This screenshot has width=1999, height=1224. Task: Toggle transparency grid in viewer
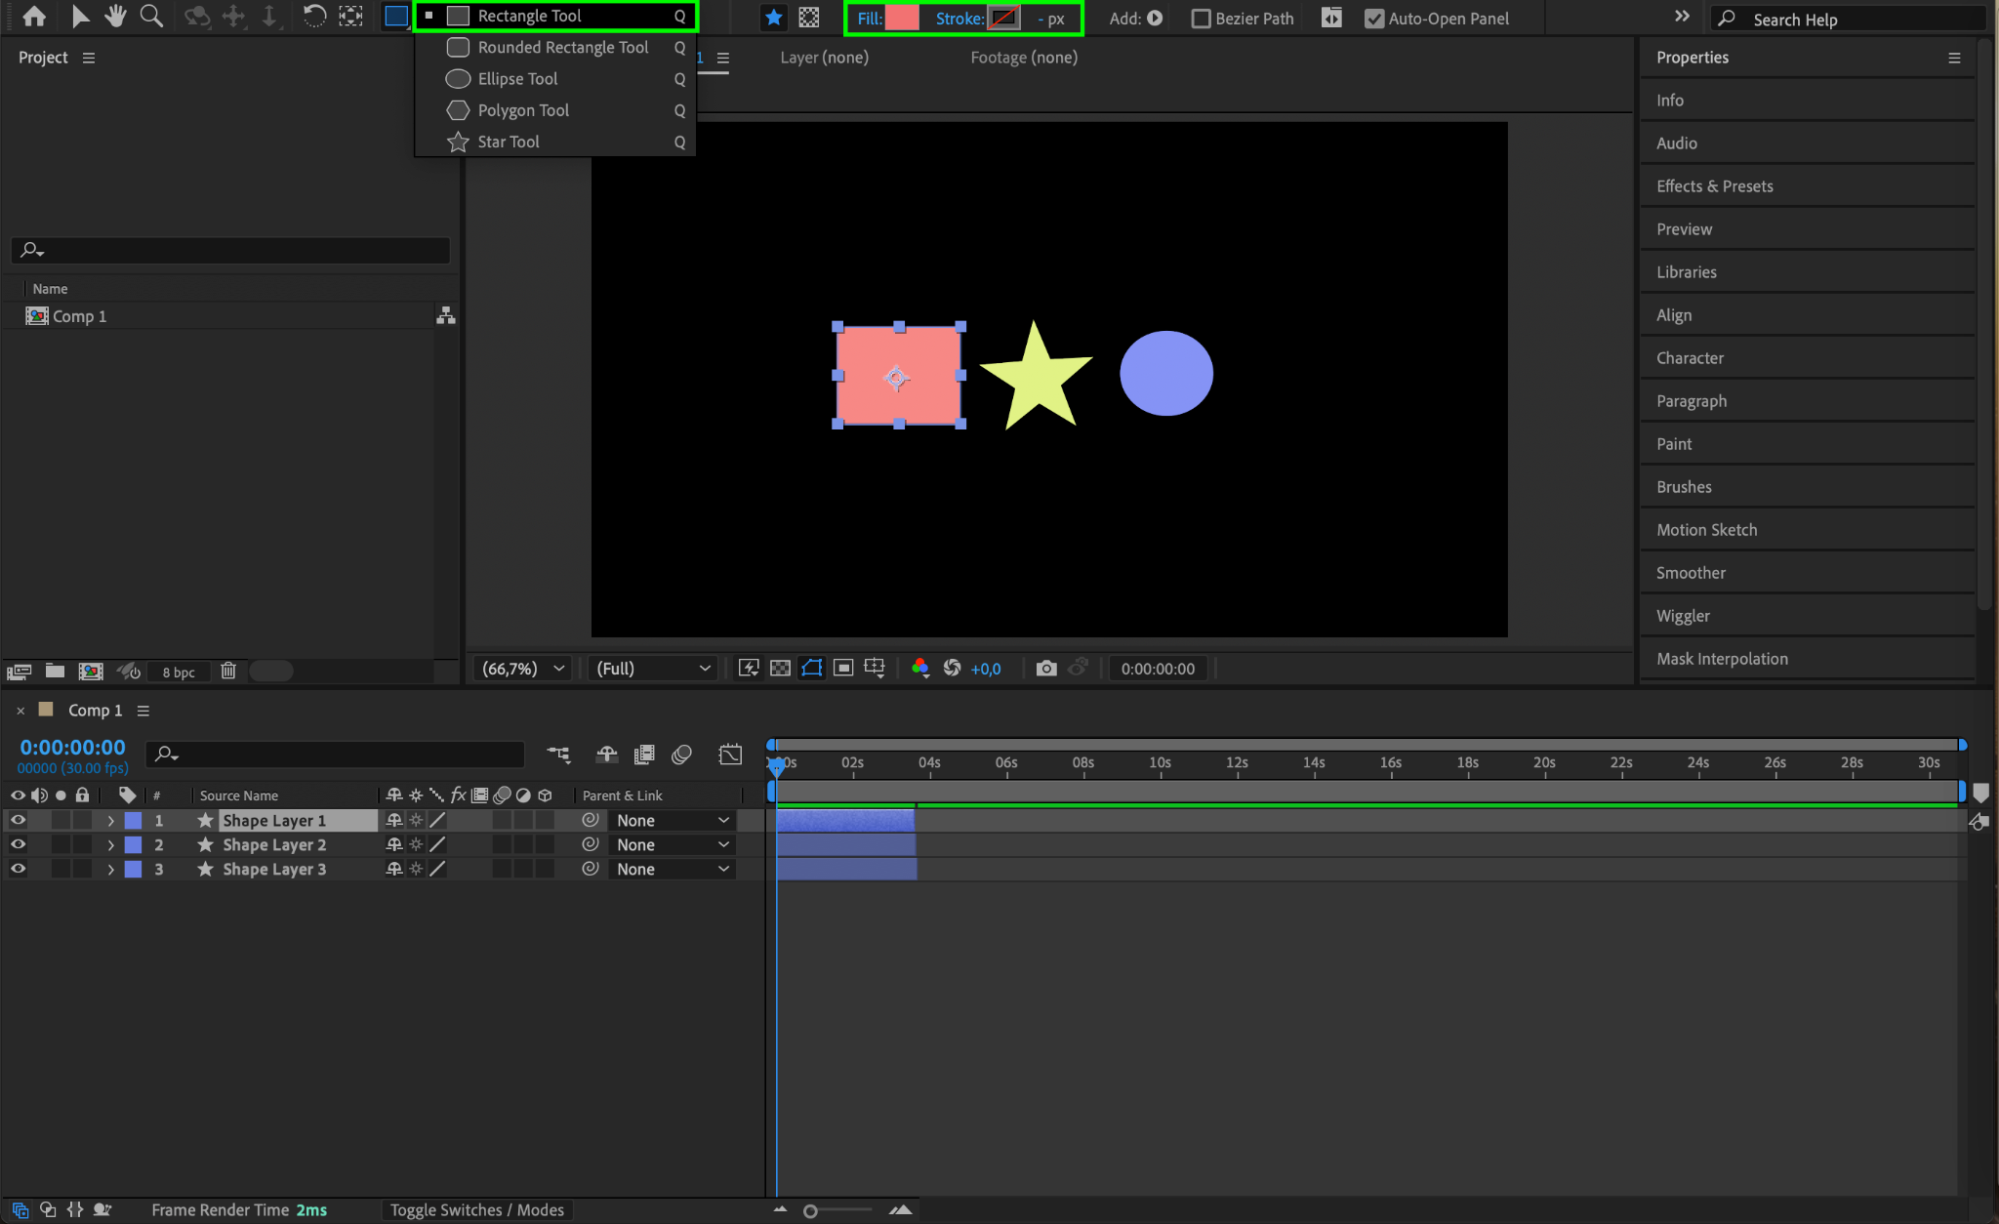click(x=780, y=668)
